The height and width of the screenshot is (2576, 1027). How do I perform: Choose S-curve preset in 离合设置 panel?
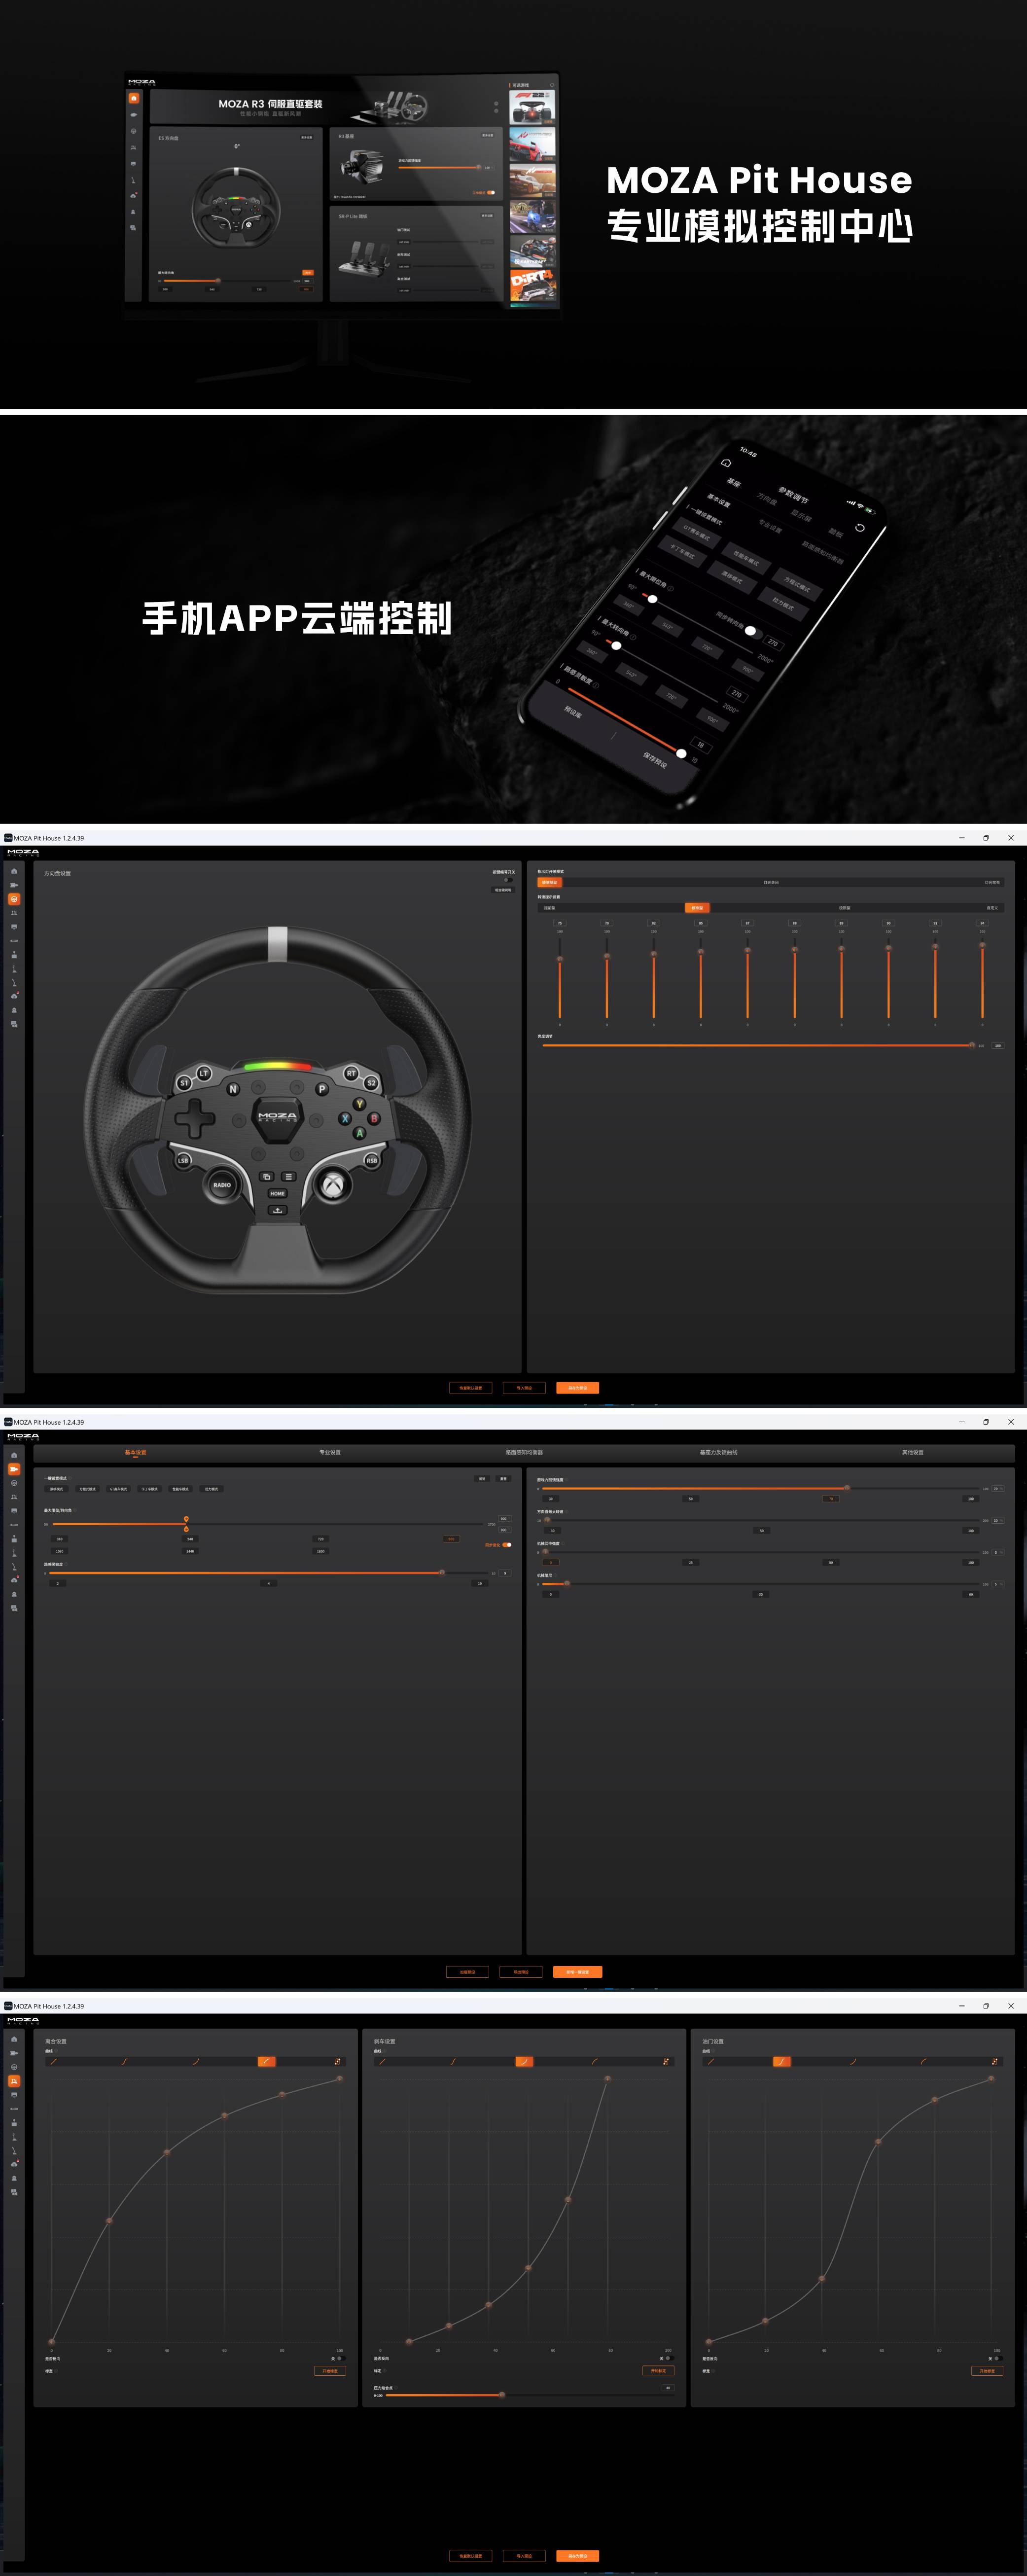pyautogui.click(x=125, y=2061)
